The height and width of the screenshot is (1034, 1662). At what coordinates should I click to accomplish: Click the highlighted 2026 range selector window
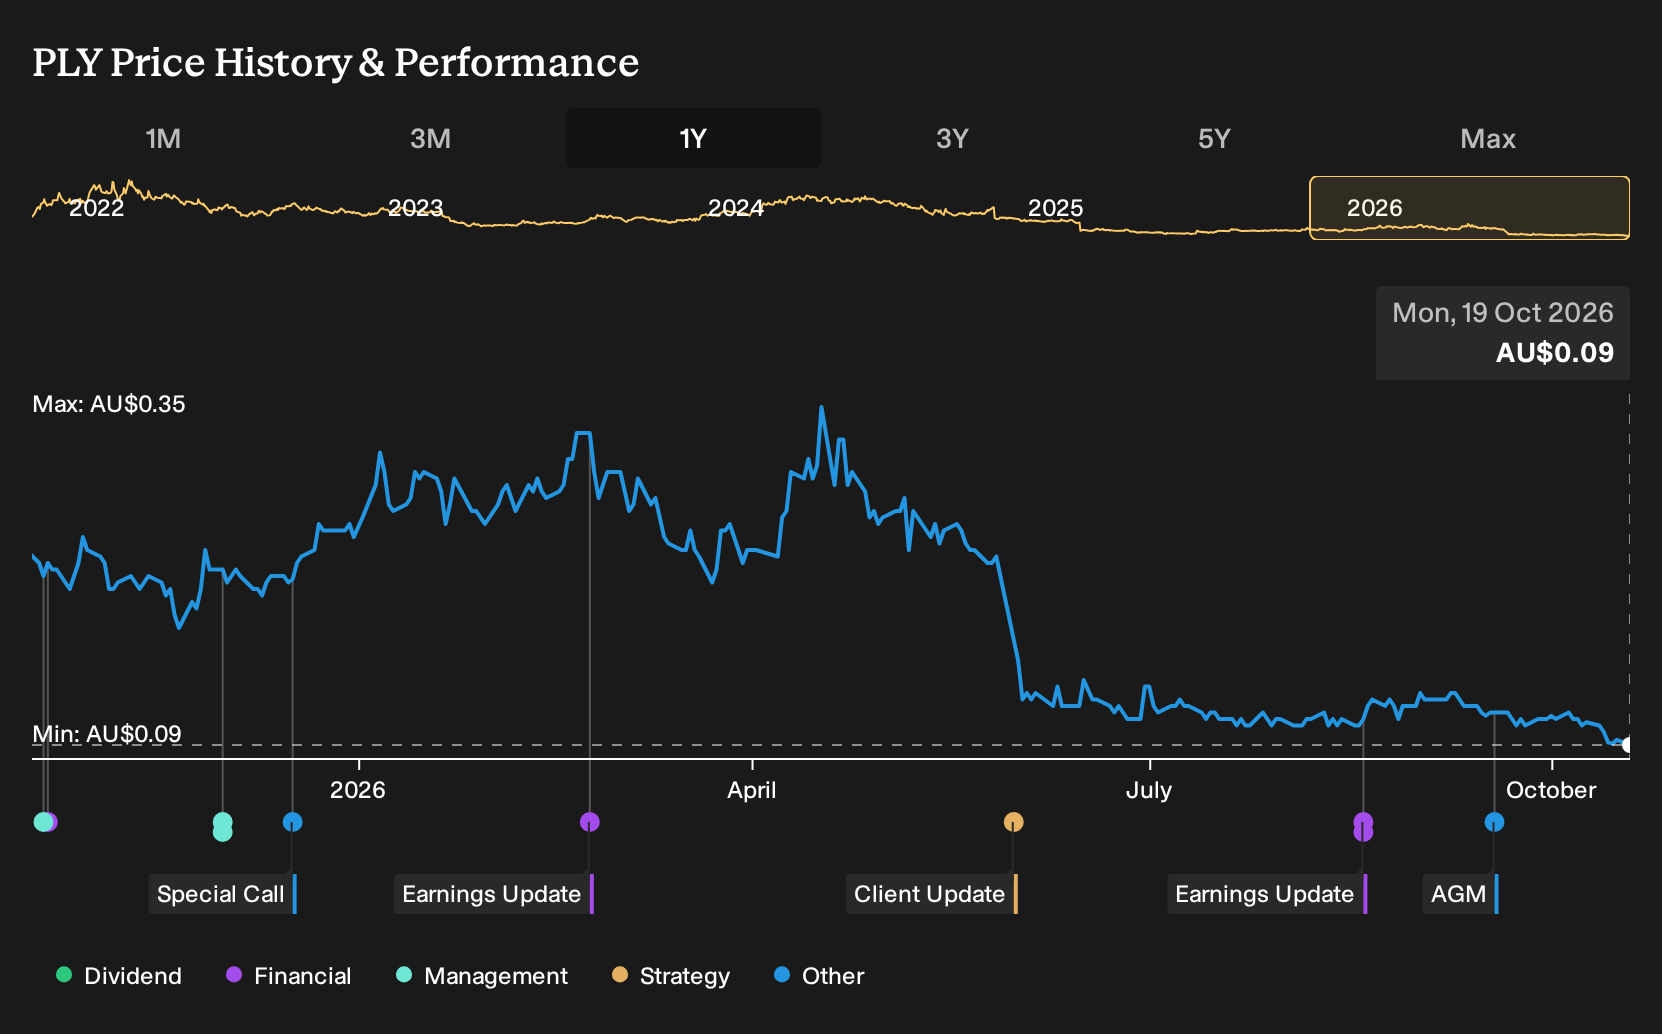pos(1470,208)
